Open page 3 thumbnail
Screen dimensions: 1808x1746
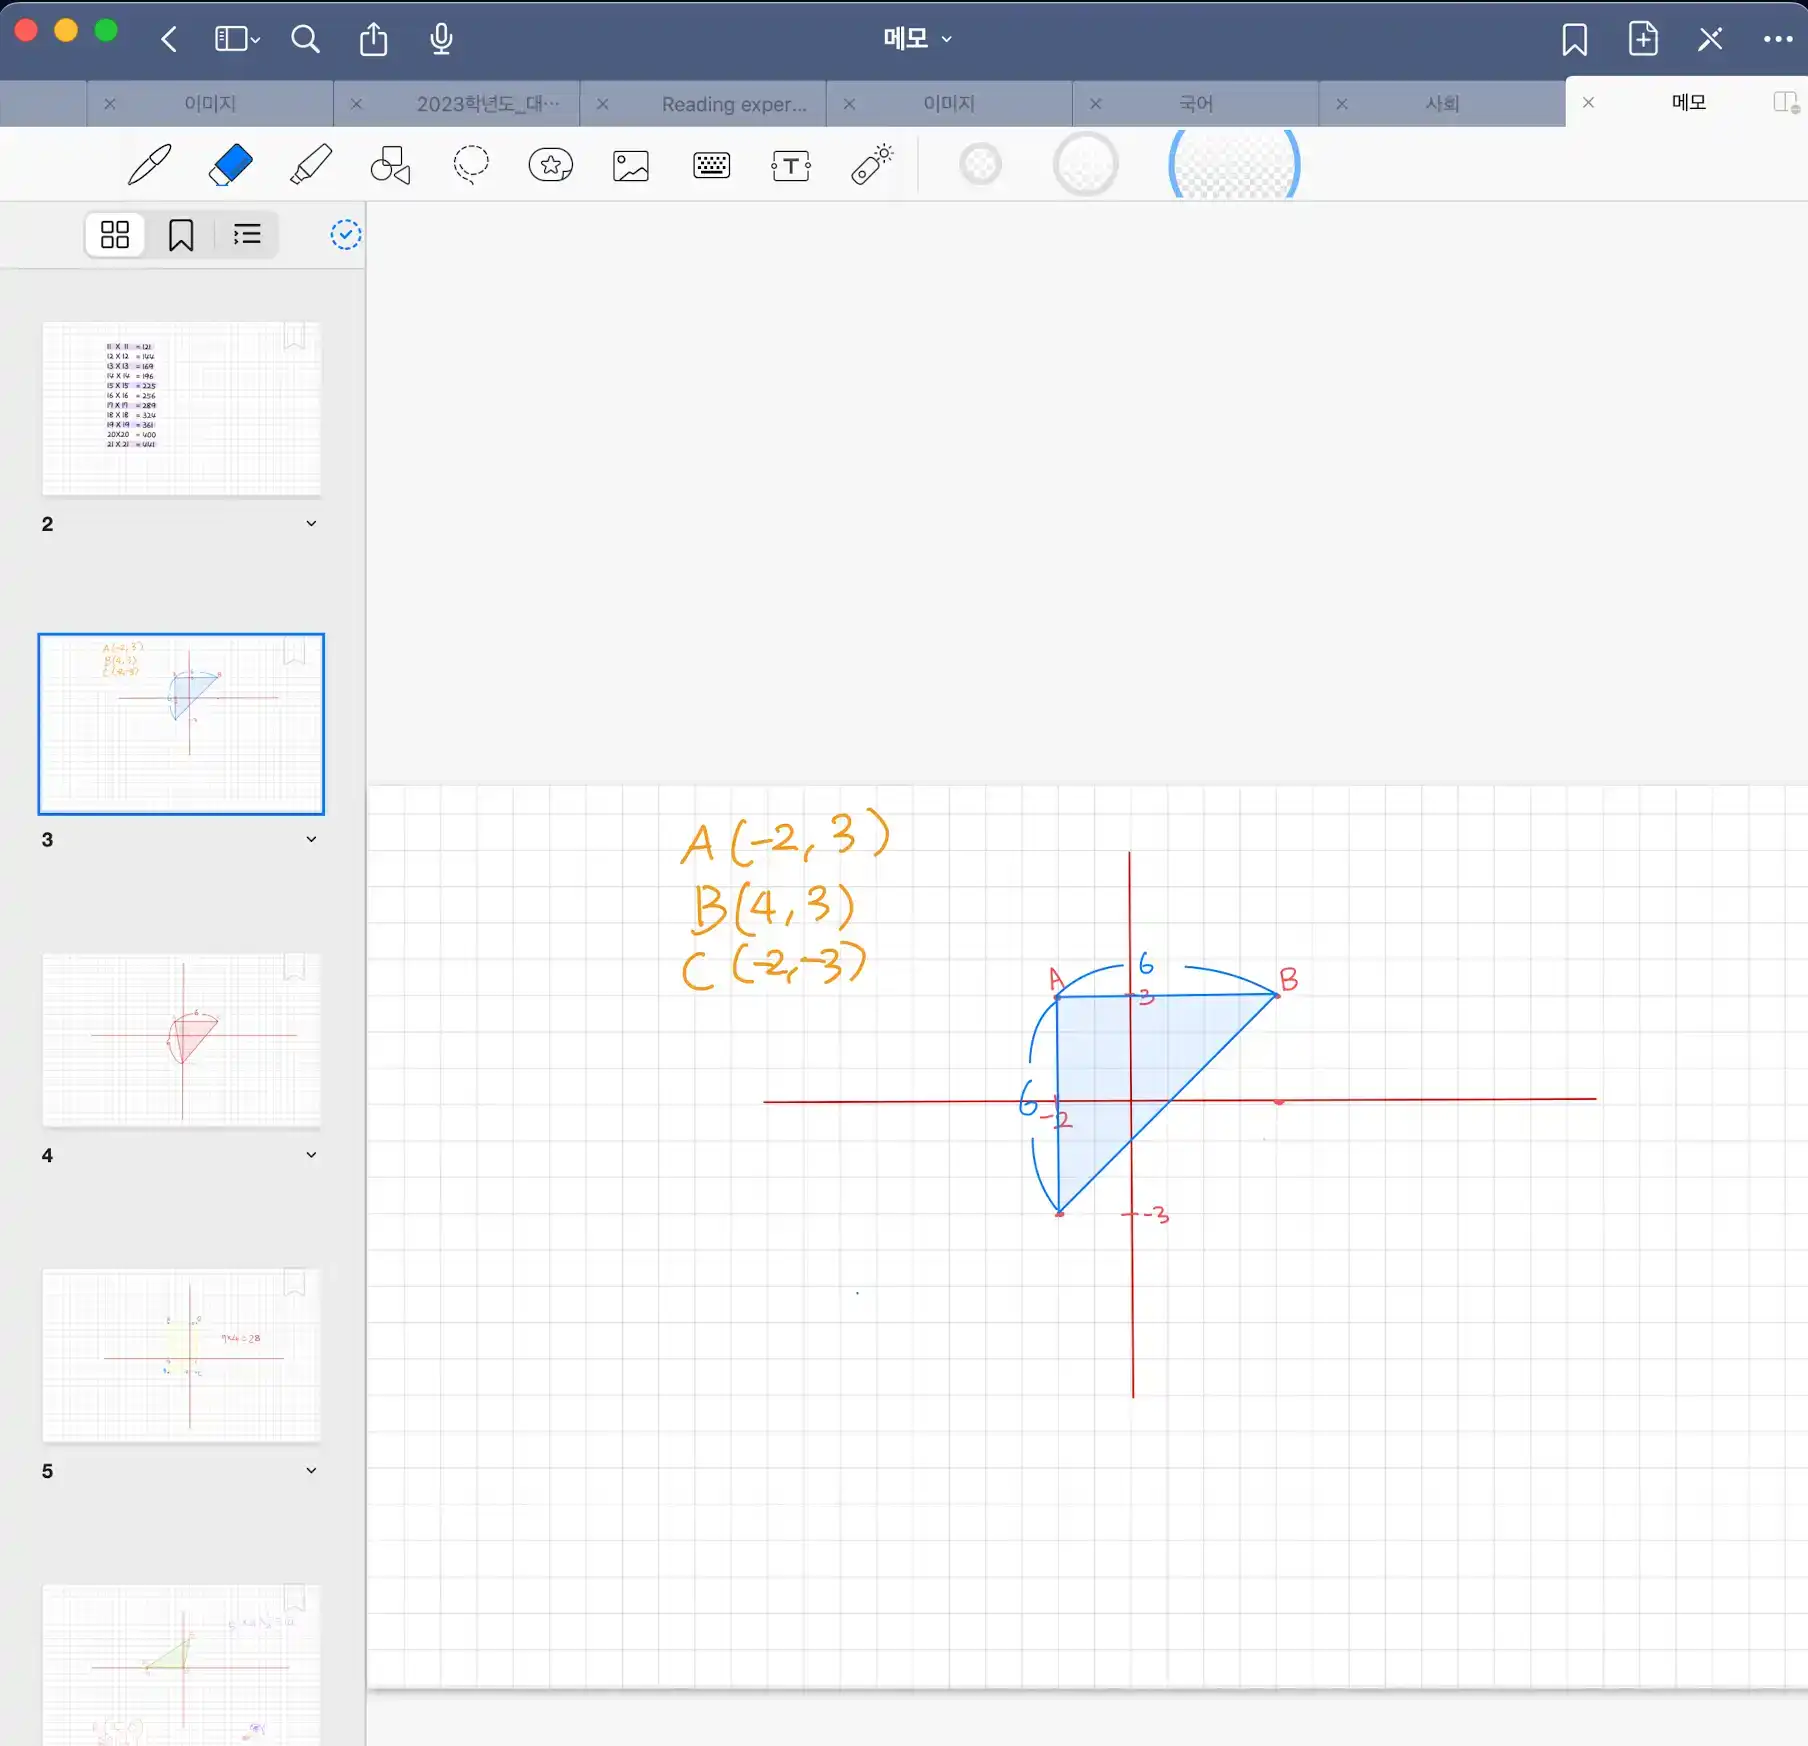pyautogui.click(x=181, y=724)
